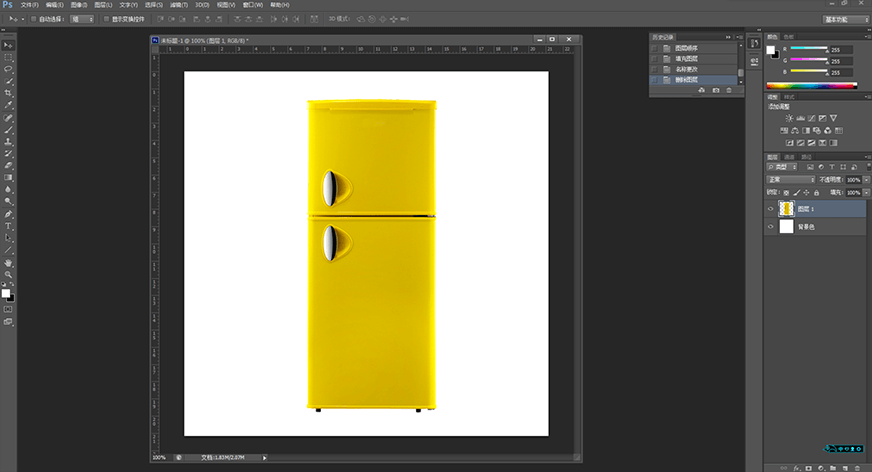The height and width of the screenshot is (472, 872).
Task: Create new document from current state
Action: pos(701,91)
